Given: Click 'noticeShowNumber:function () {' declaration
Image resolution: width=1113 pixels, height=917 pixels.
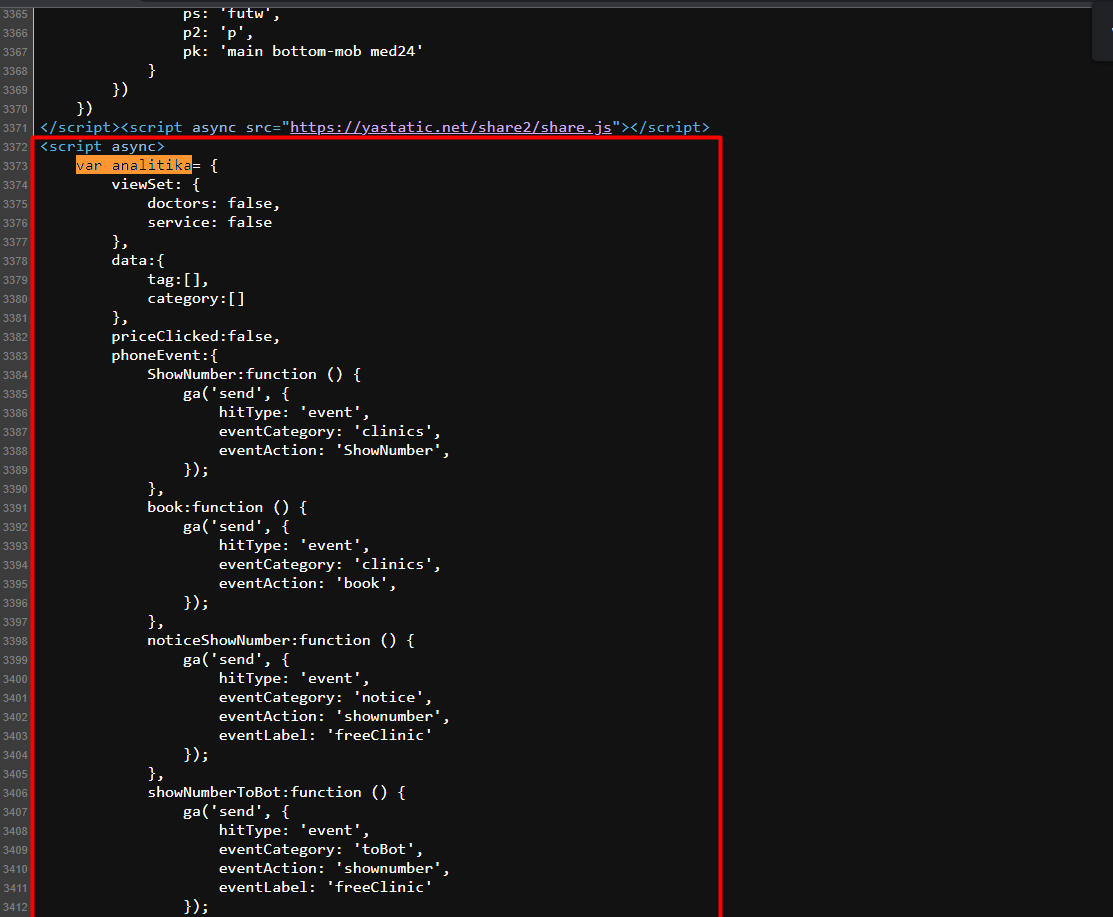Looking at the screenshot, I should click(280, 640).
